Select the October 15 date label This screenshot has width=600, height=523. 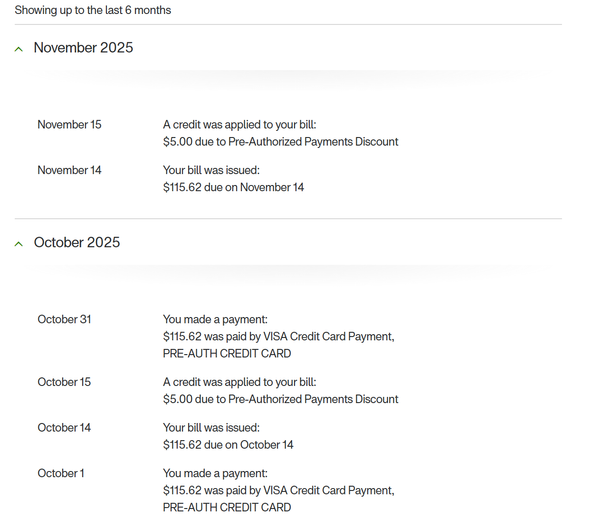(64, 382)
